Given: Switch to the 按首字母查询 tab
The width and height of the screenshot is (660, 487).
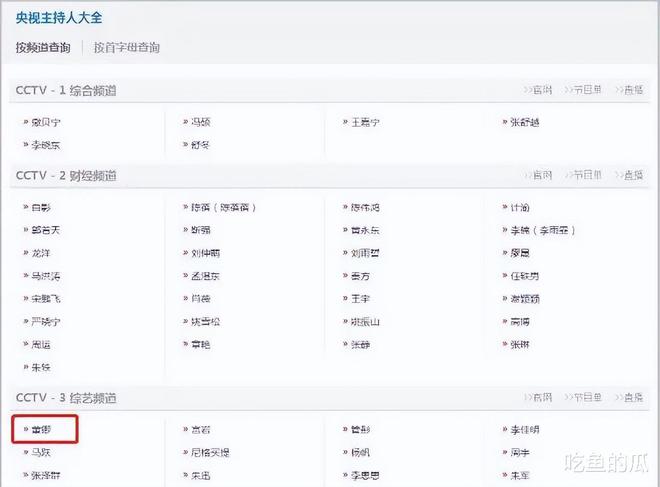Looking at the screenshot, I should [127, 48].
